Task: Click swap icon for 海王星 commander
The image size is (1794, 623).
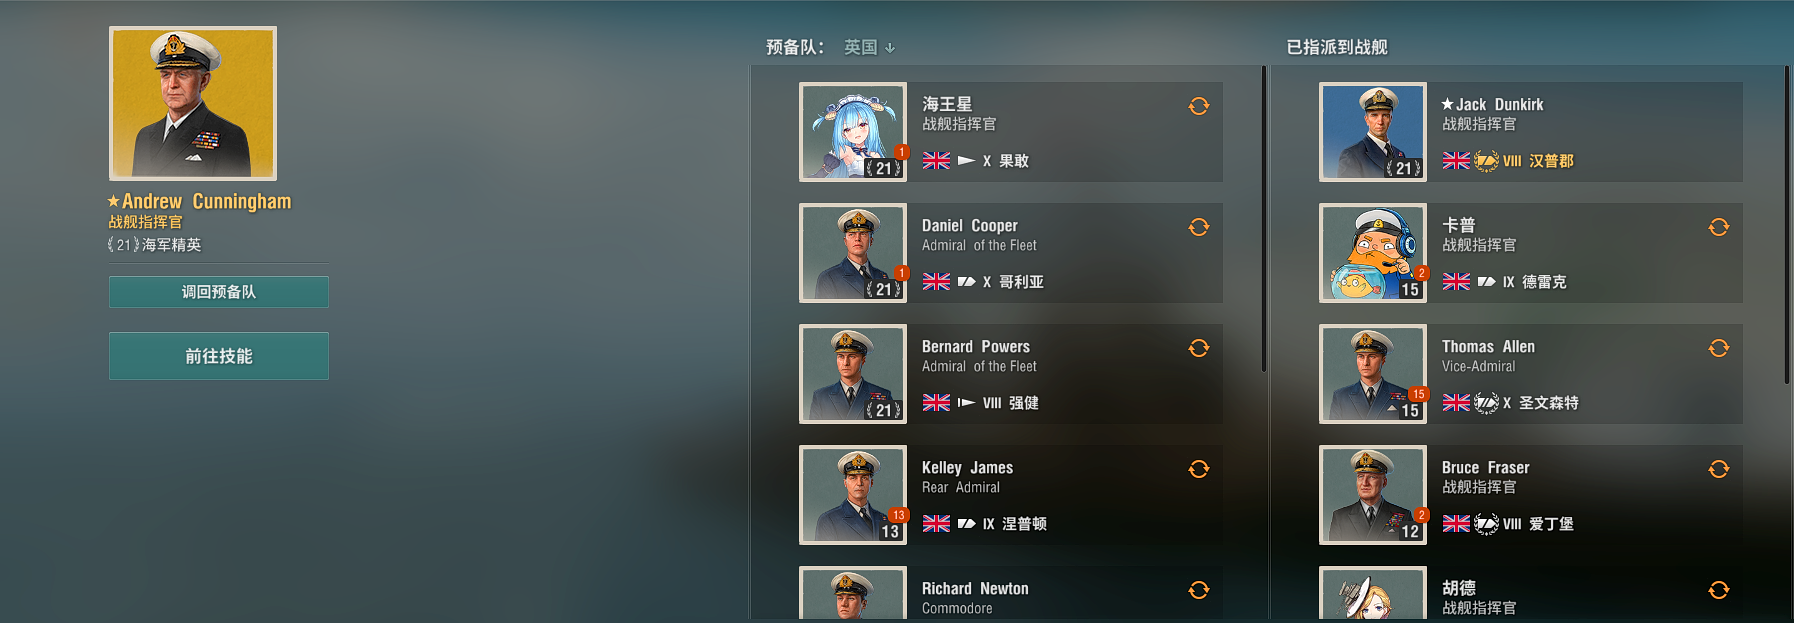Action: 1199,106
